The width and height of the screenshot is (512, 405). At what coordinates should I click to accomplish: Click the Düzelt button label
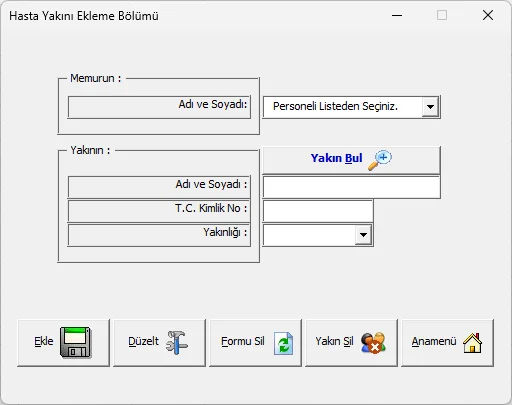pos(144,341)
